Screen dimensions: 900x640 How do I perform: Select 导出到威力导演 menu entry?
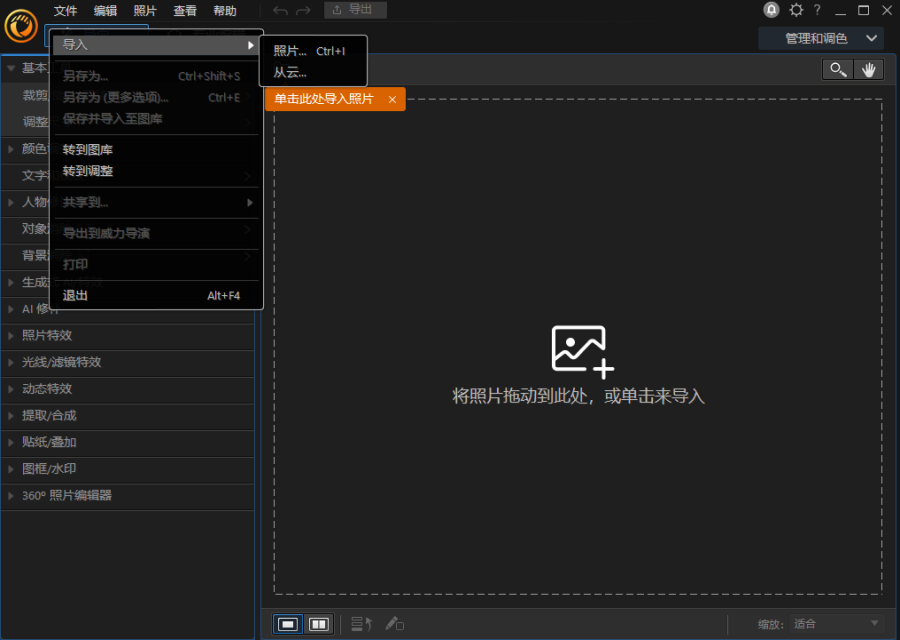pyautogui.click(x=156, y=233)
